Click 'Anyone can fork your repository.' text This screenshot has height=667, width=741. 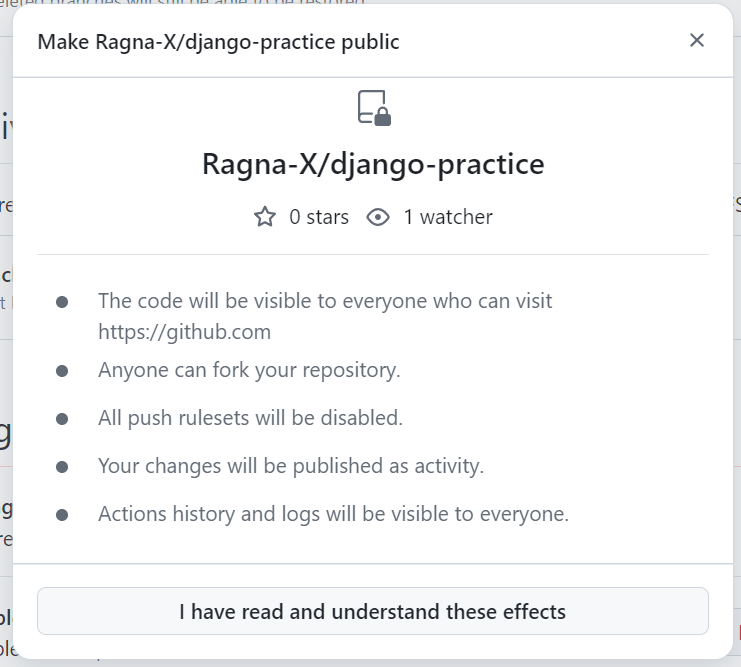(x=249, y=370)
